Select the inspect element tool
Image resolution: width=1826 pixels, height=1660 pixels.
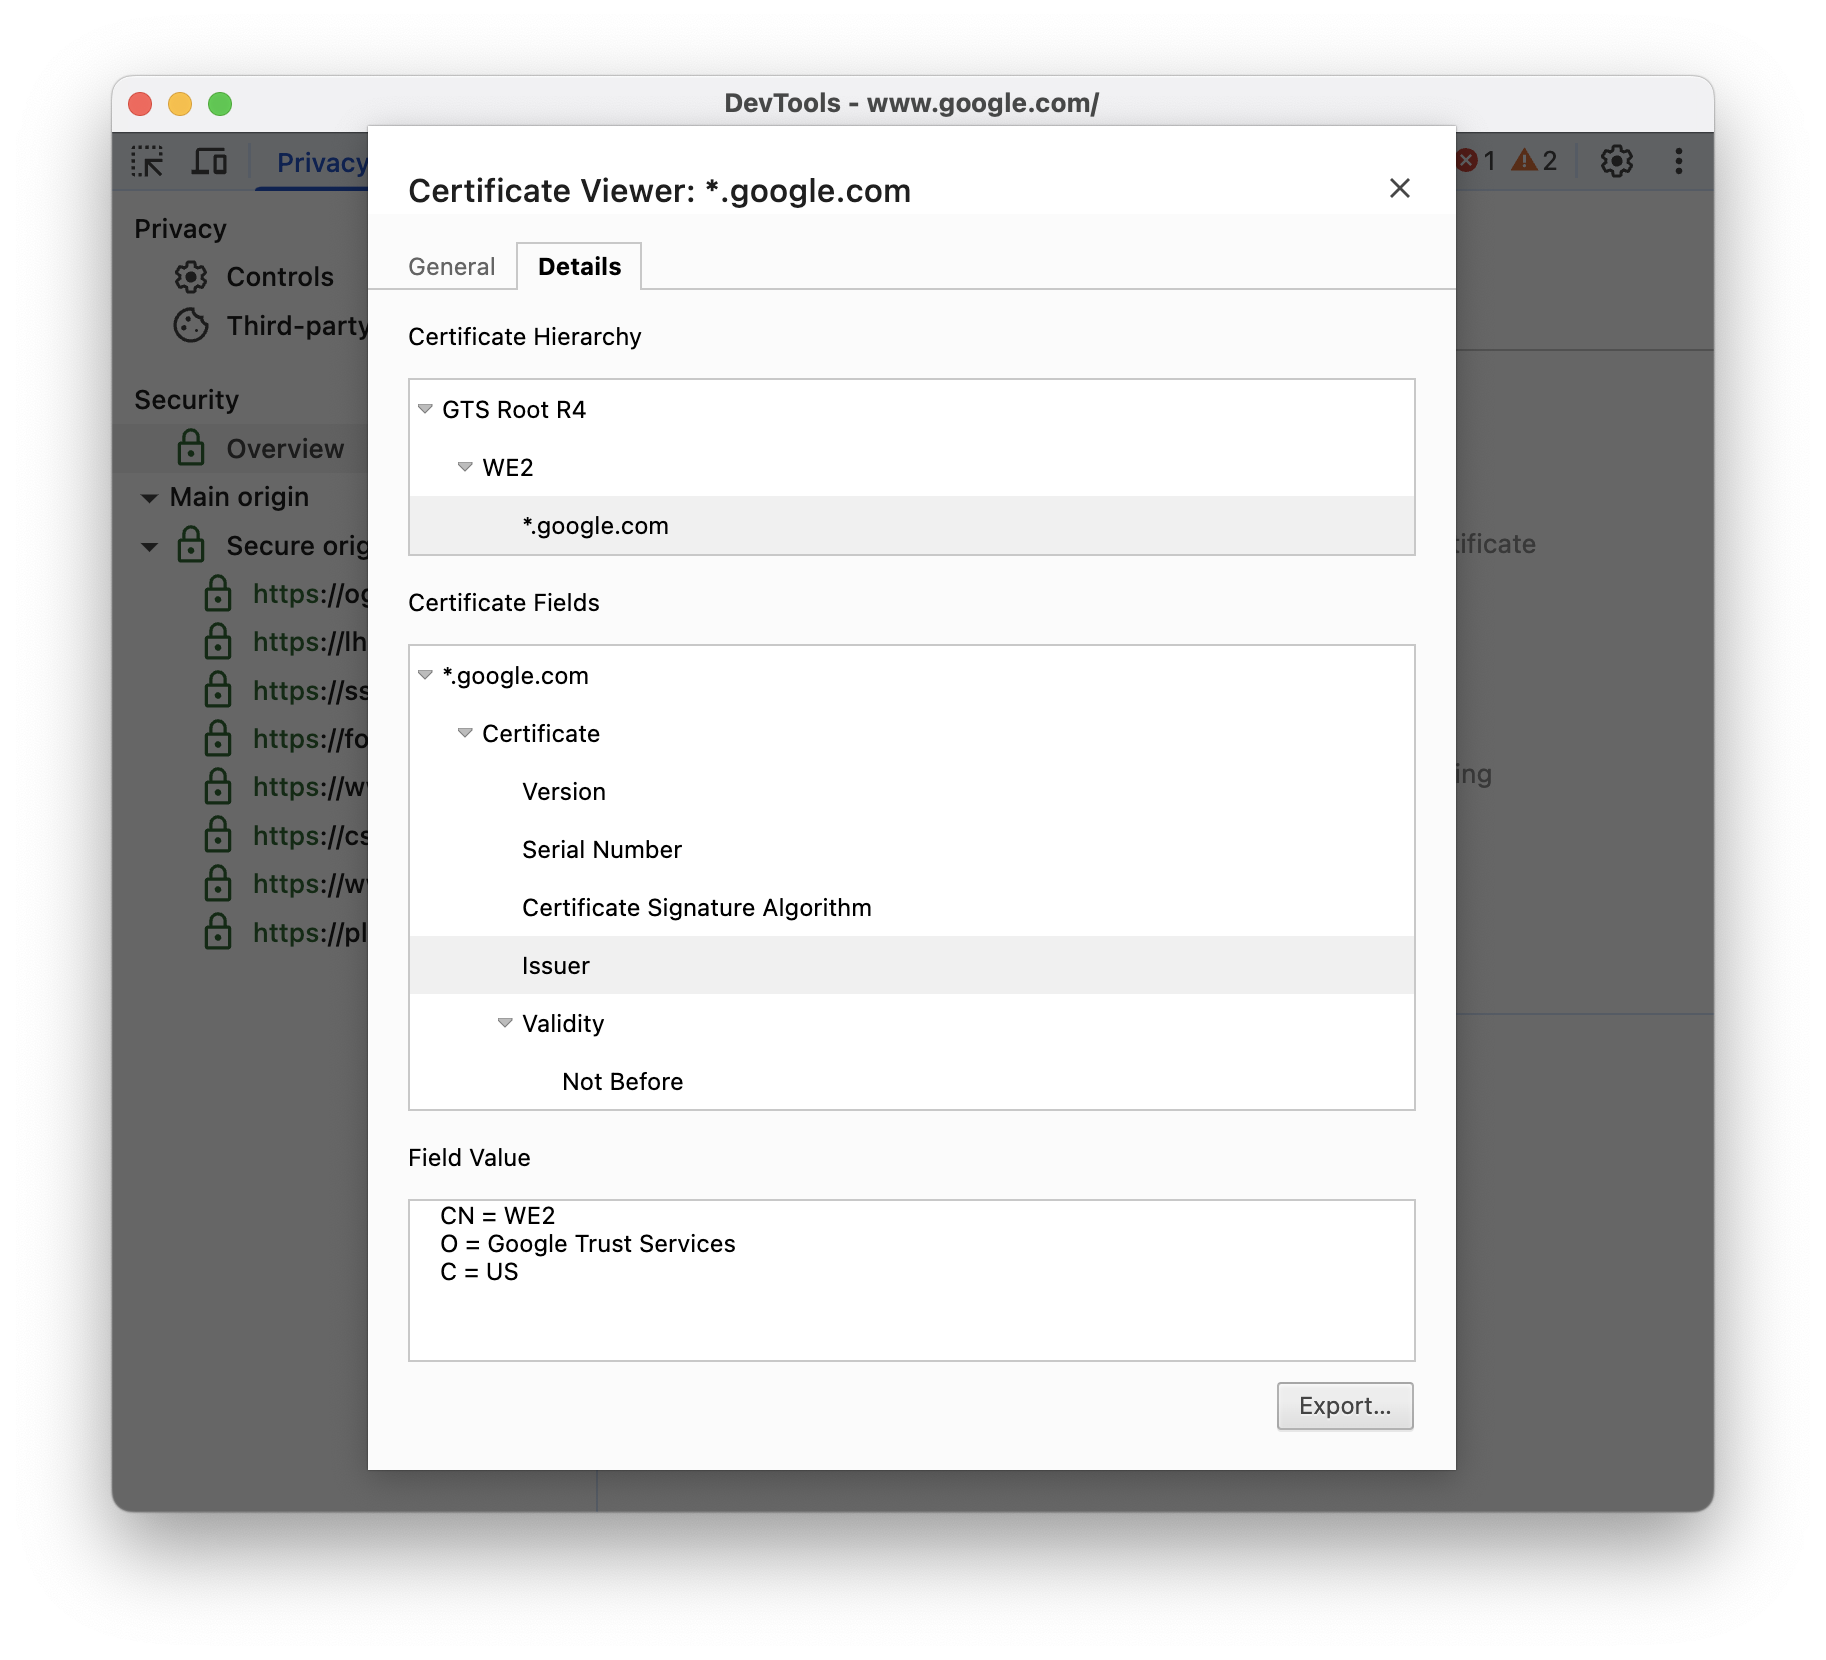coord(147,161)
